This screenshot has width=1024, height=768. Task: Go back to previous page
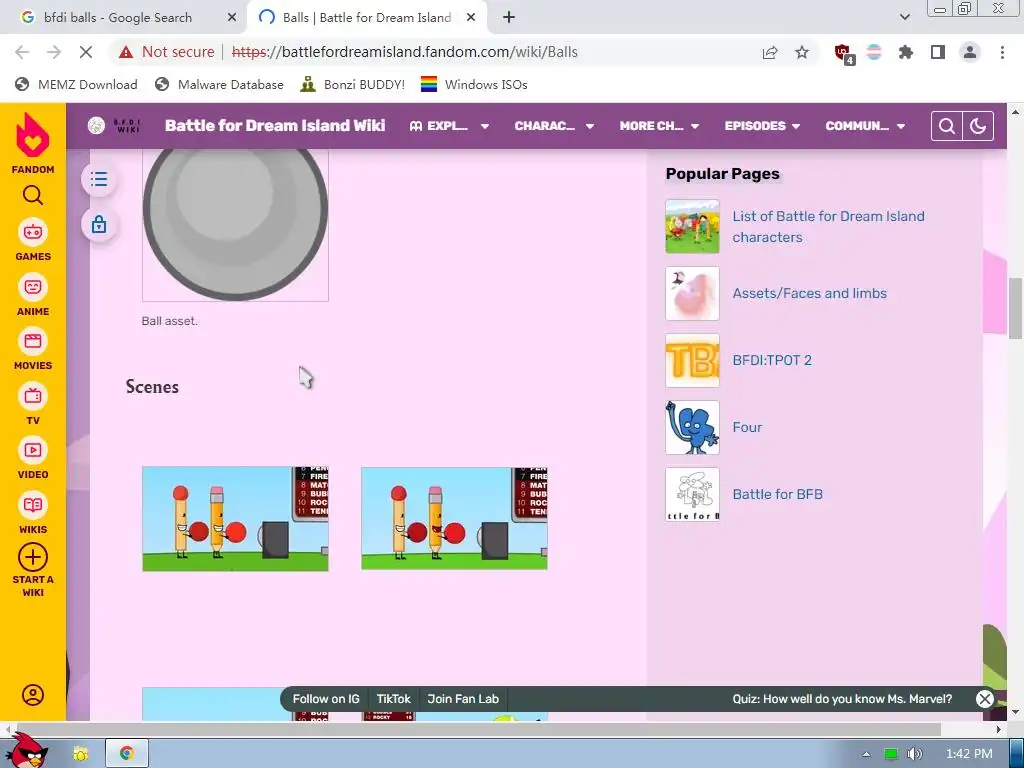22,52
